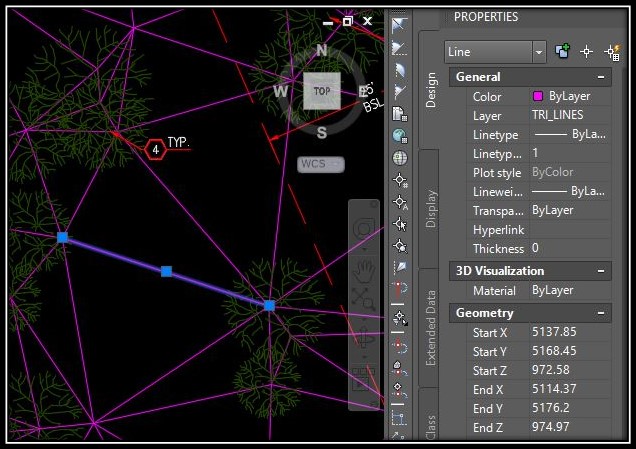This screenshot has height=449, width=636.
Task: Click Zoom Extents icon on navigation bar
Action: [363, 299]
